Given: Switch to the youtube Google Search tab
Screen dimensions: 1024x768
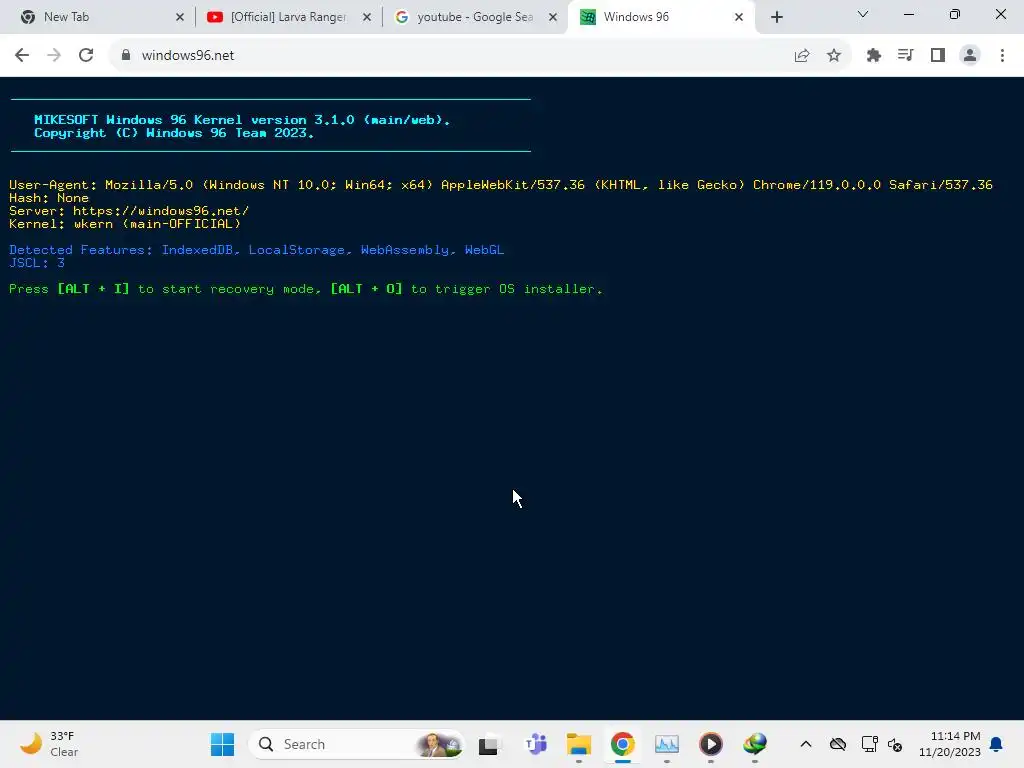Looking at the screenshot, I should [x=475, y=17].
